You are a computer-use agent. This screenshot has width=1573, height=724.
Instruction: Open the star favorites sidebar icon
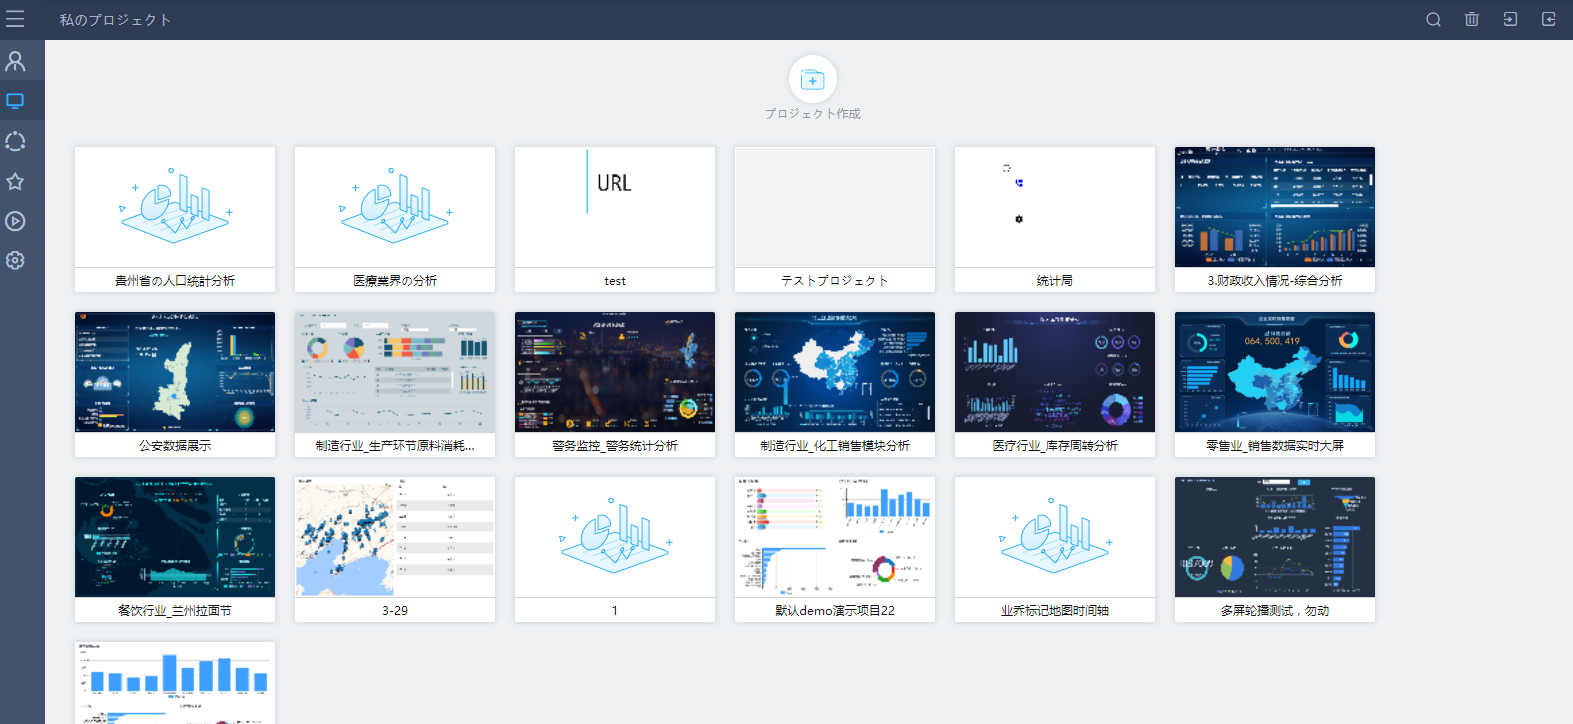pos(15,181)
